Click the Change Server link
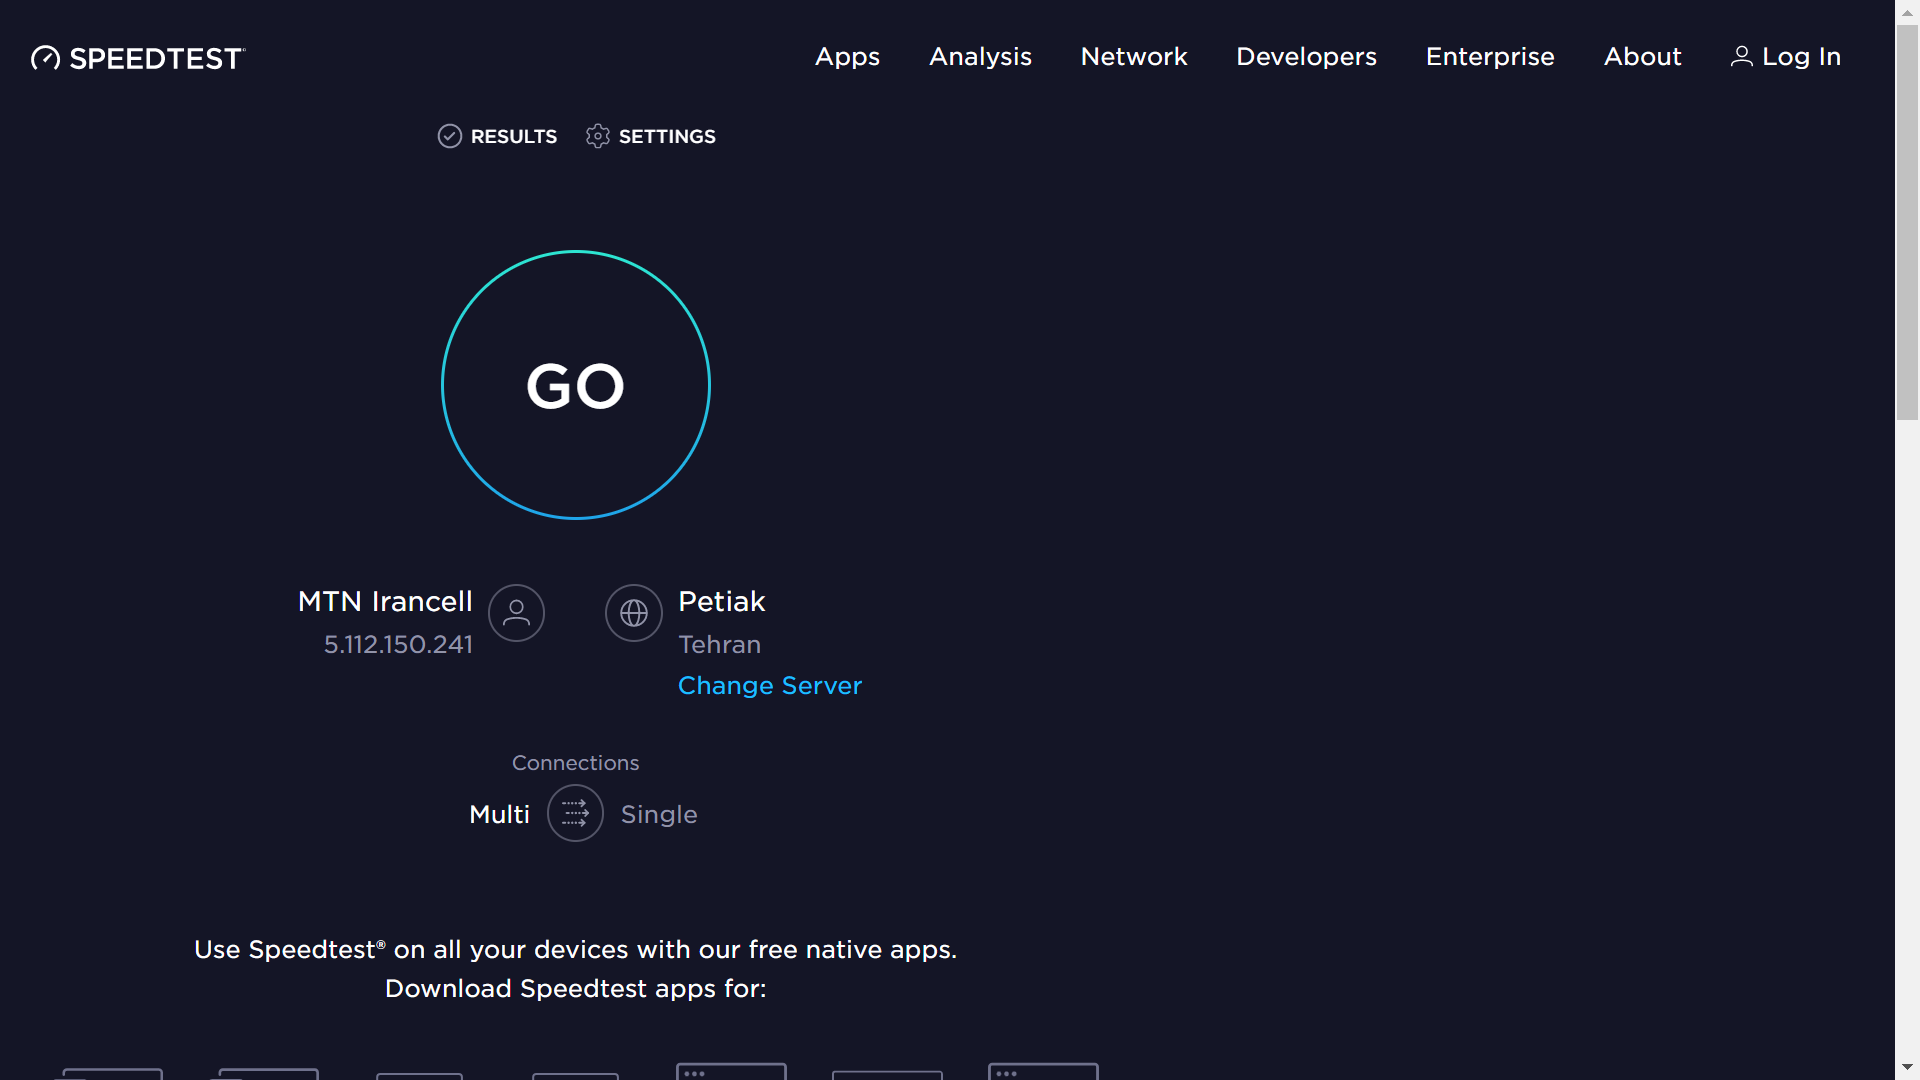Image resolution: width=1920 pixels, height=1080 pixels. coord(770,686)
